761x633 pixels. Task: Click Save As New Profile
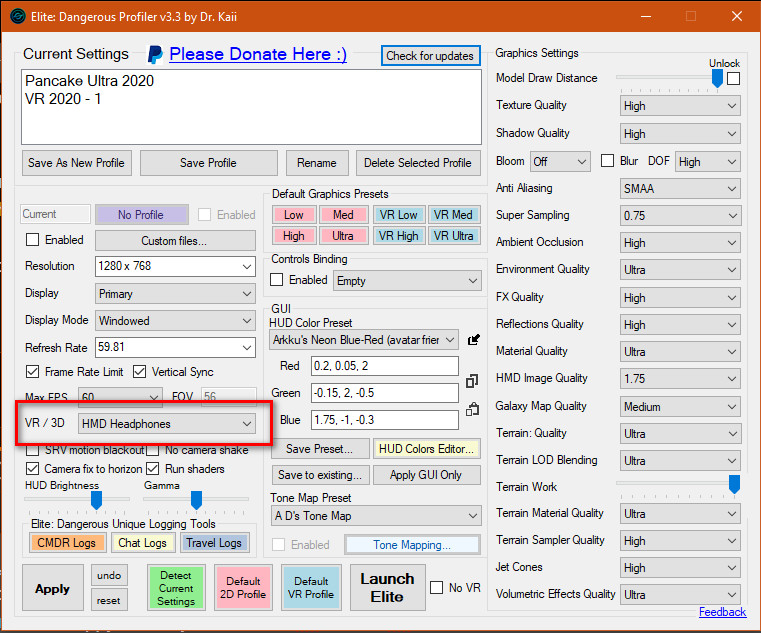[x=76, y=163]
